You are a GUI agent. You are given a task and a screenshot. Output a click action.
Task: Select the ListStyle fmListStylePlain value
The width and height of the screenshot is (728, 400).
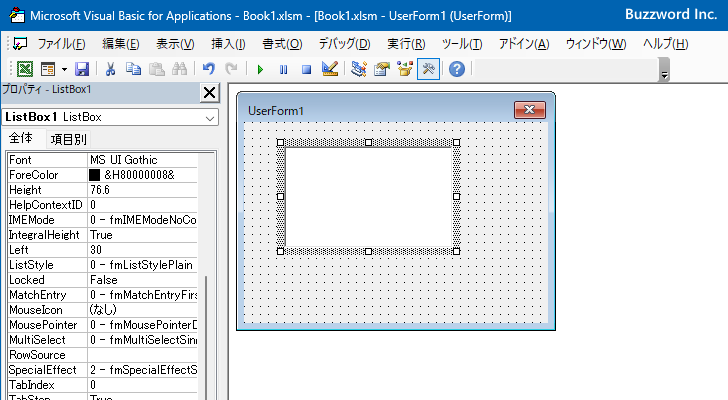(x=143, y=265)
